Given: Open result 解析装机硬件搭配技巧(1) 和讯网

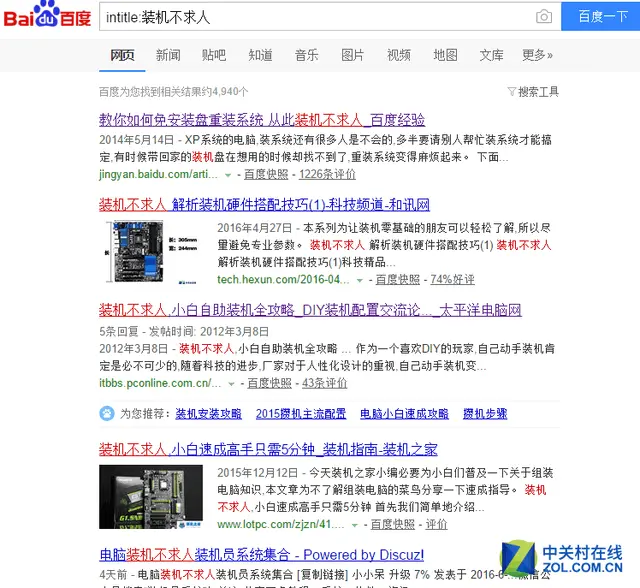Looking at the screenshot, I should (x=264, y=204).
